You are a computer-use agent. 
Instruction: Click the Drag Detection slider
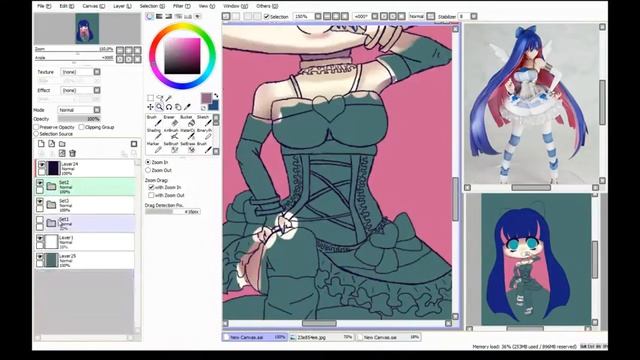point(173,212)
